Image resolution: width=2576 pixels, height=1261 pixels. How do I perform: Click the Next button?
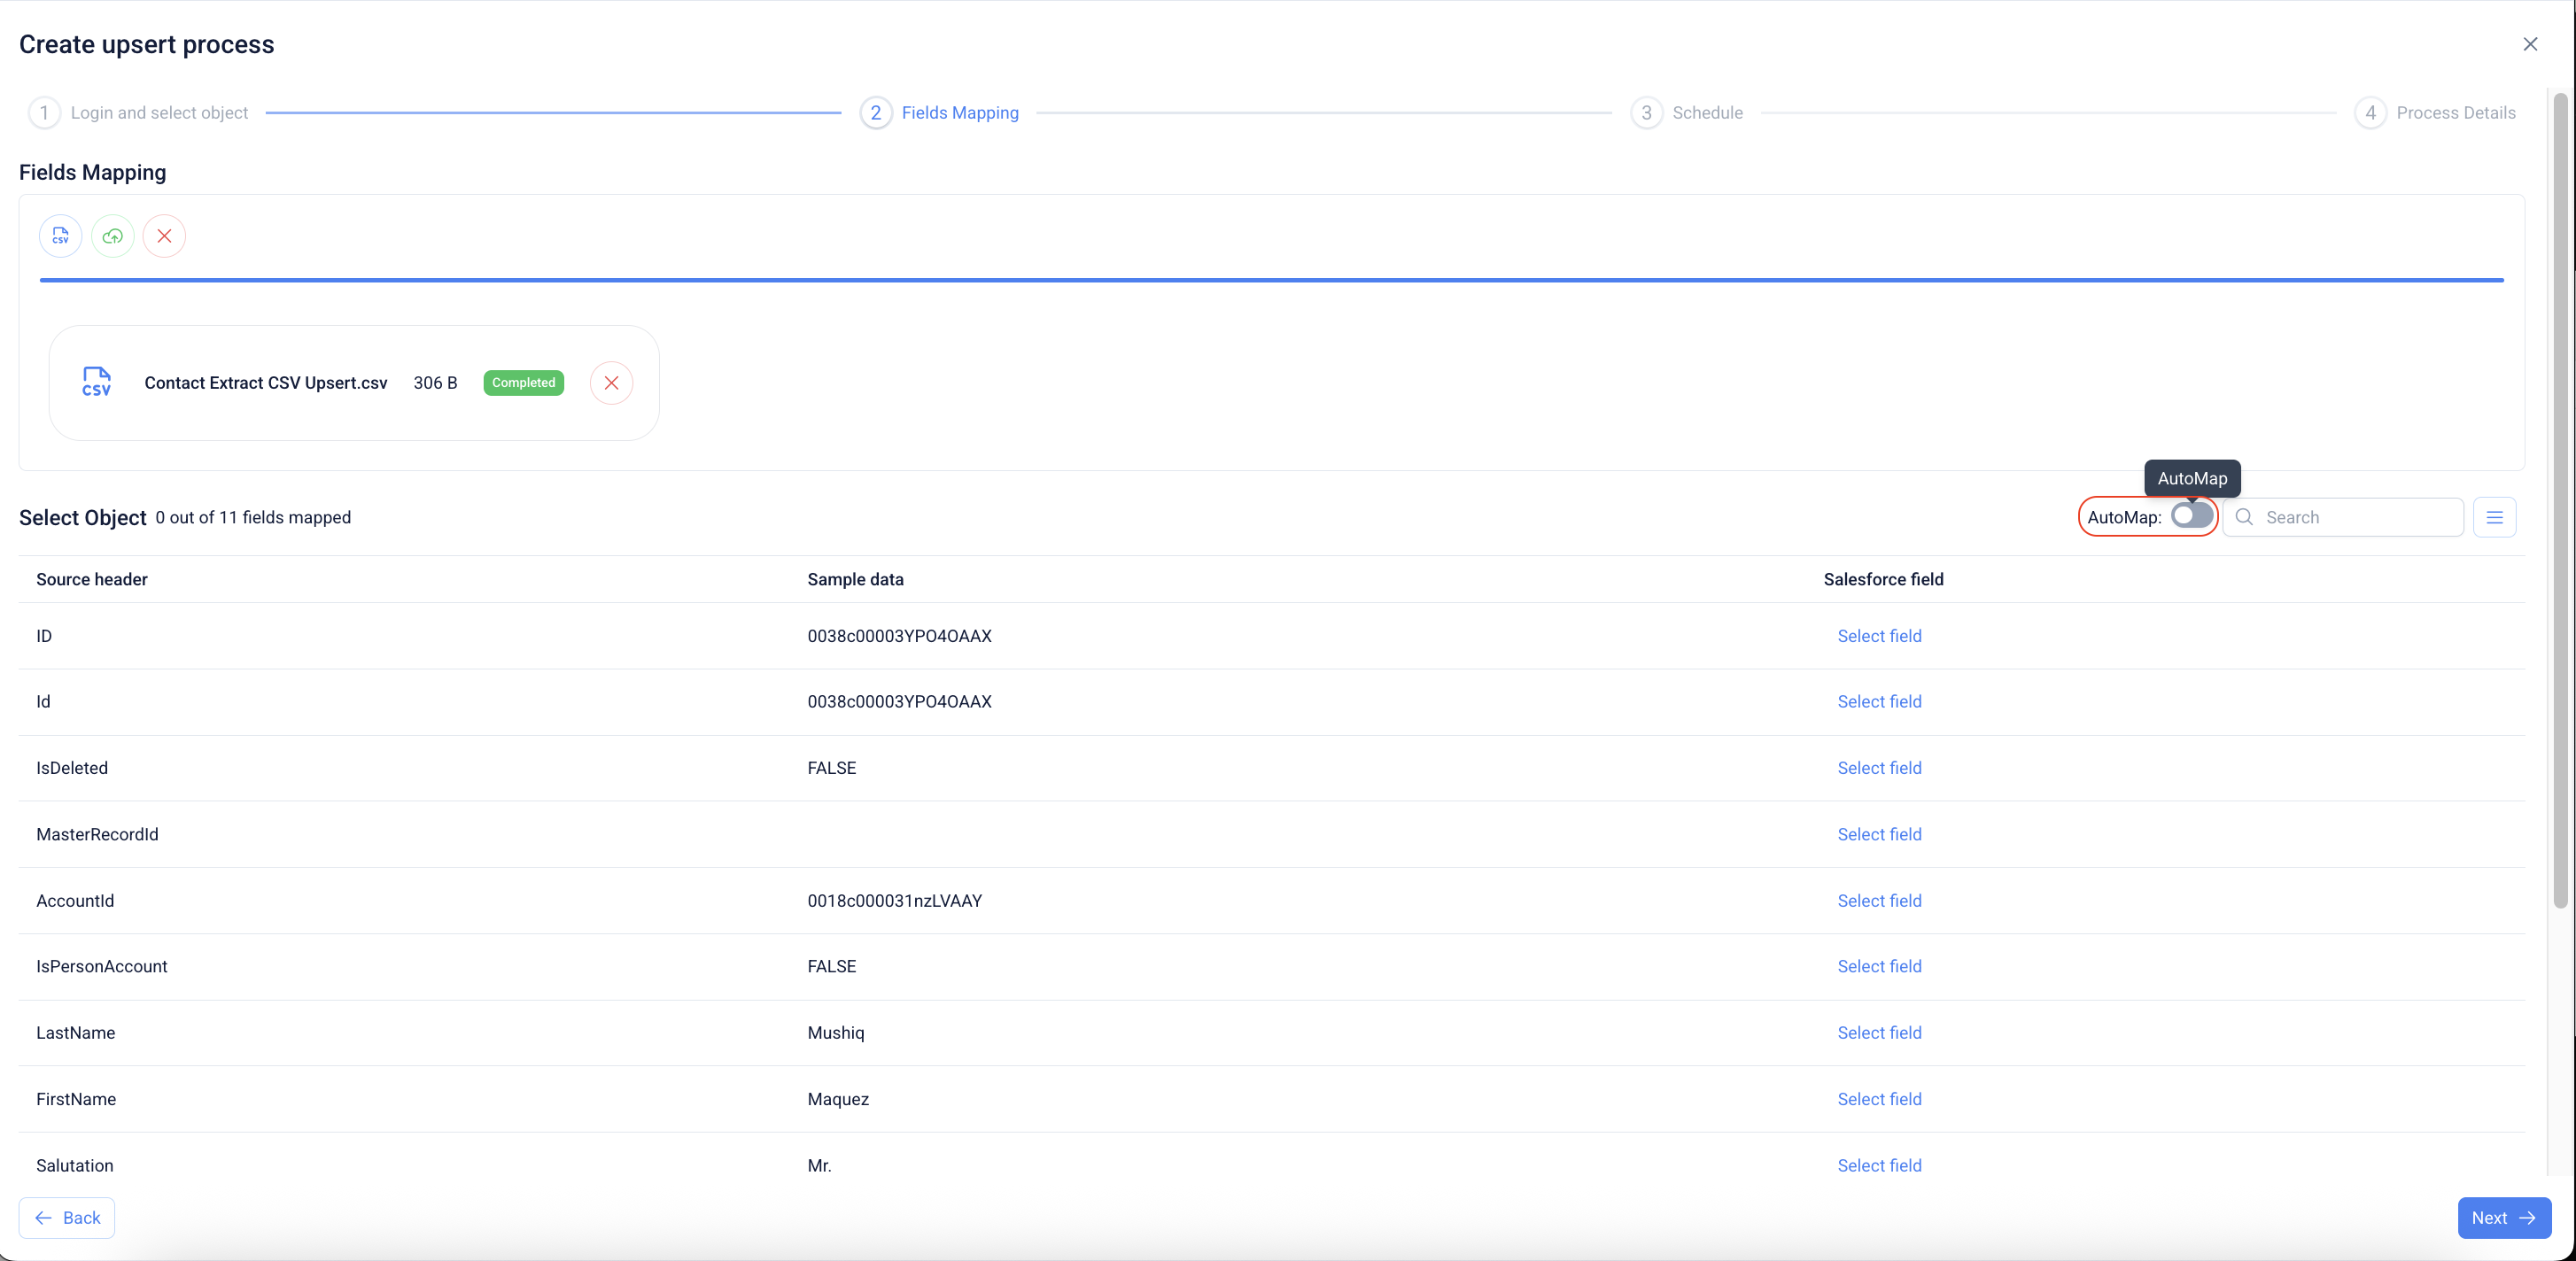(x=2503, y=1217)
